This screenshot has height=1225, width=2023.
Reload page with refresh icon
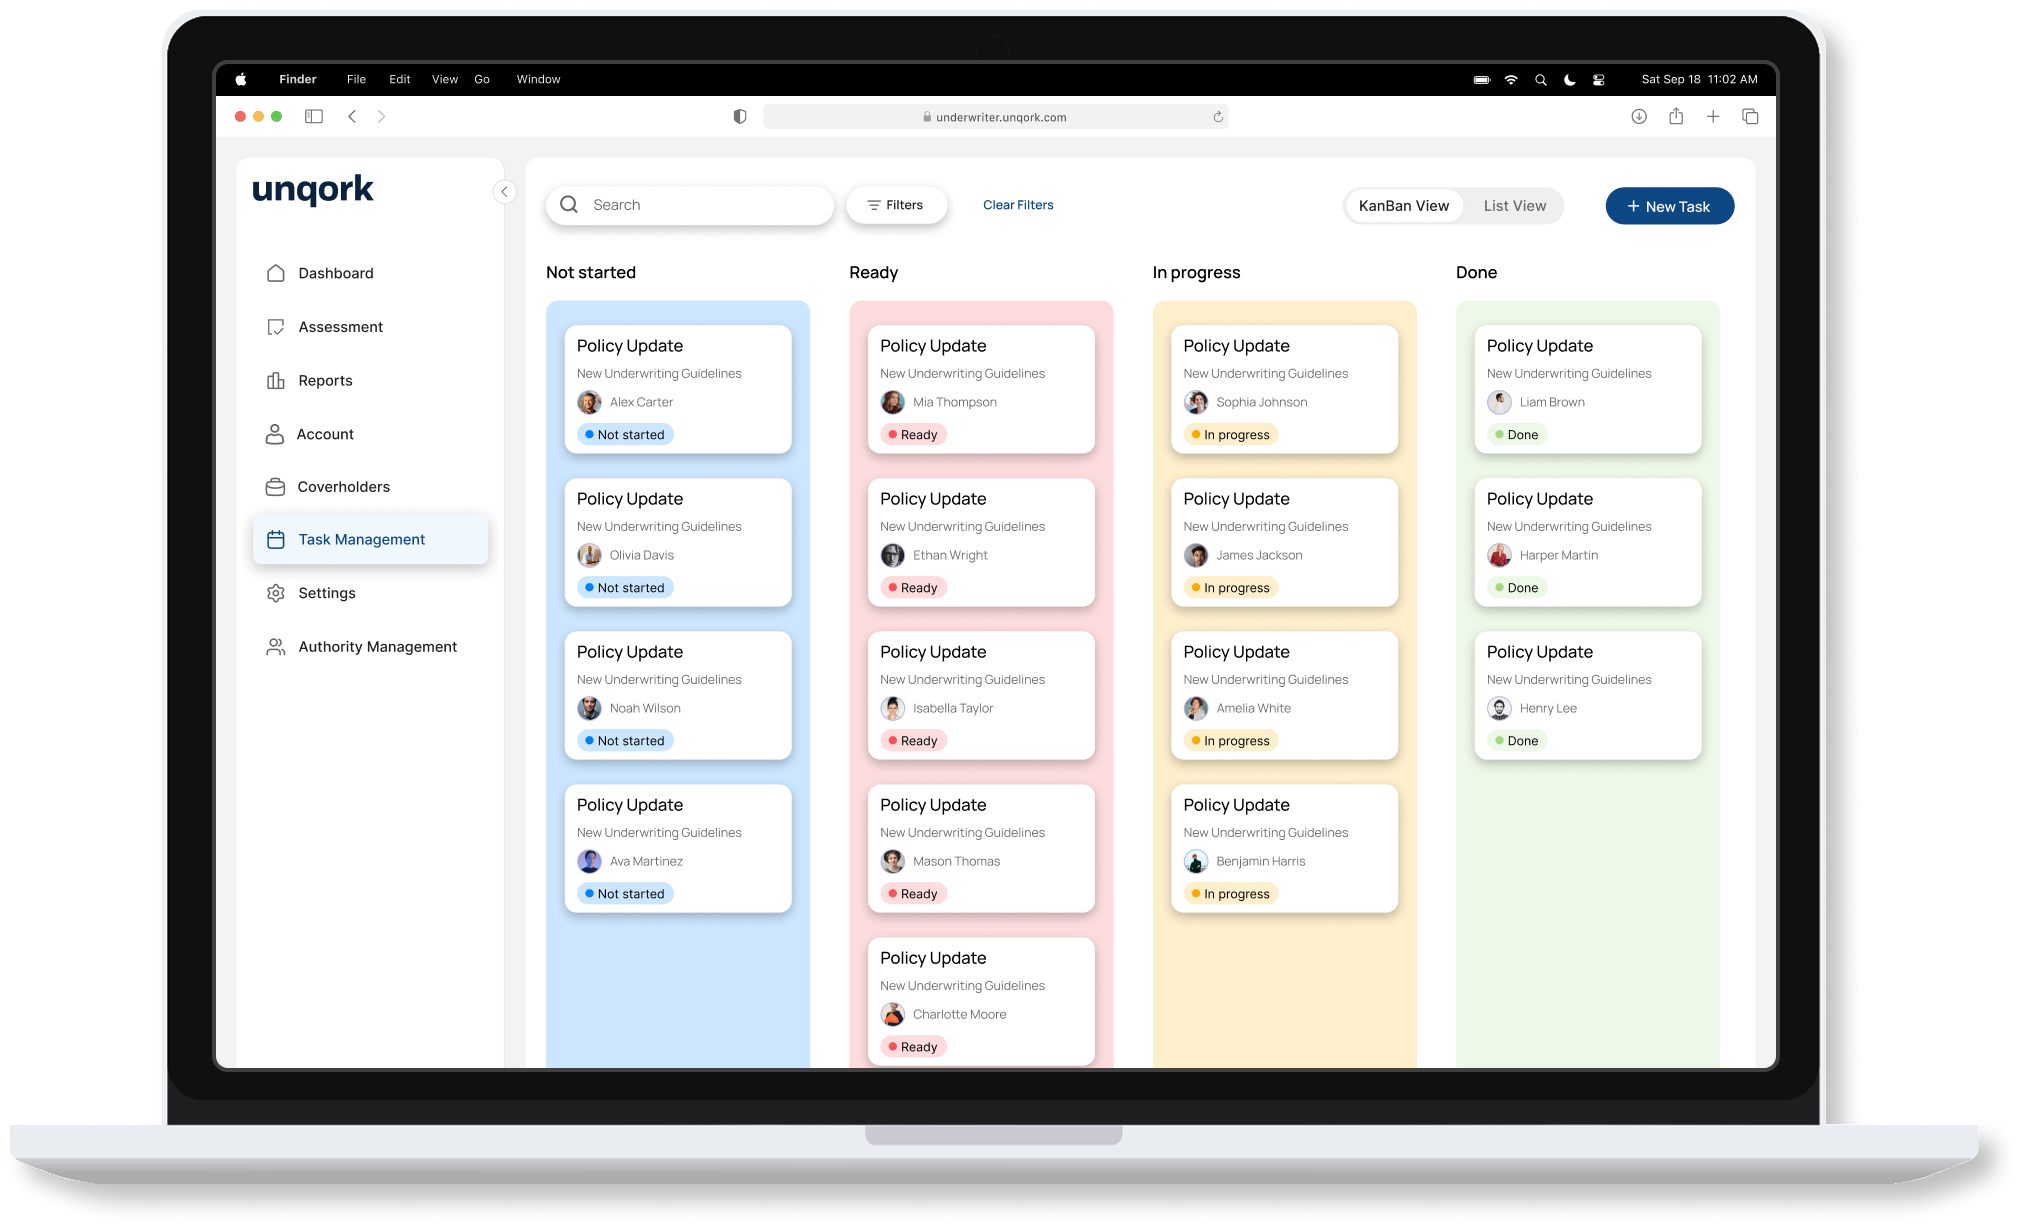[x=1218, y=117]
